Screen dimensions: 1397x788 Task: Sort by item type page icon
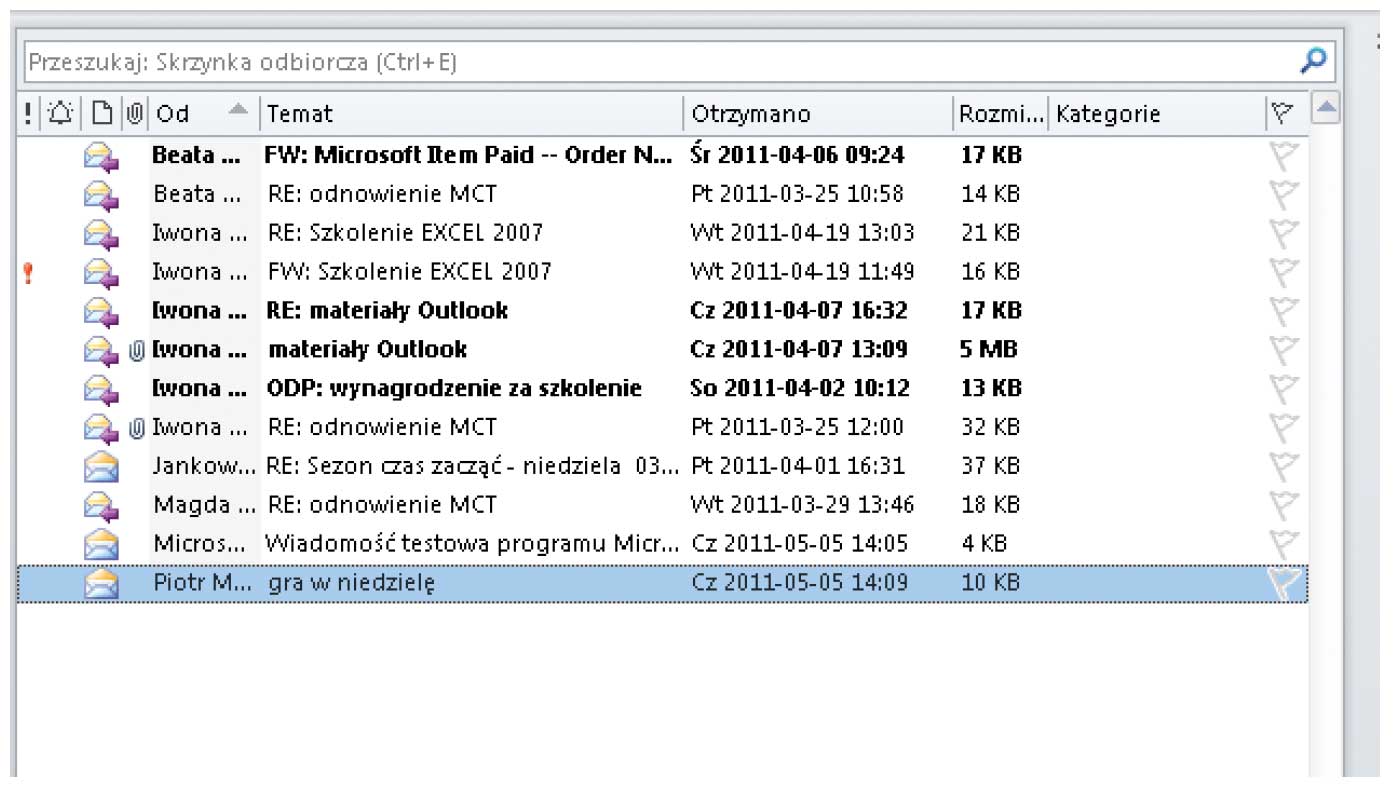pos(101,114)
